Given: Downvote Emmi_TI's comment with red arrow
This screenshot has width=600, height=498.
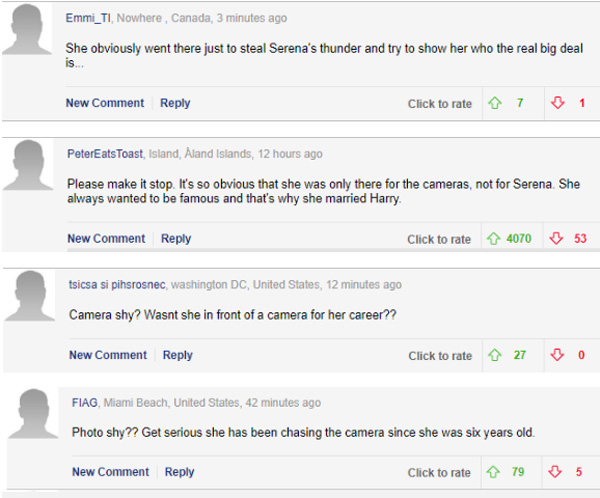Looking at the screenshot, I should pos(557,103).
